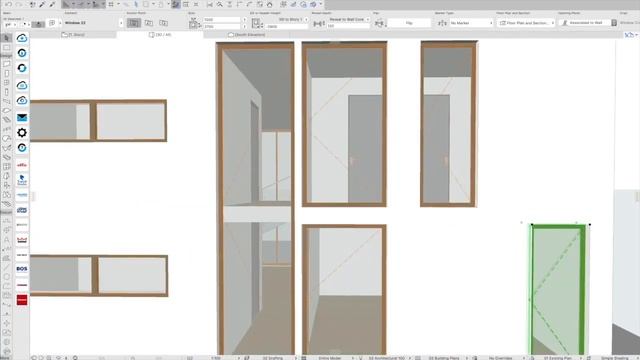This screenshot has height=360, width=640.
Task: Switch to the South Elevation tab
Action: pyautogui.click(x=247, y=35)
